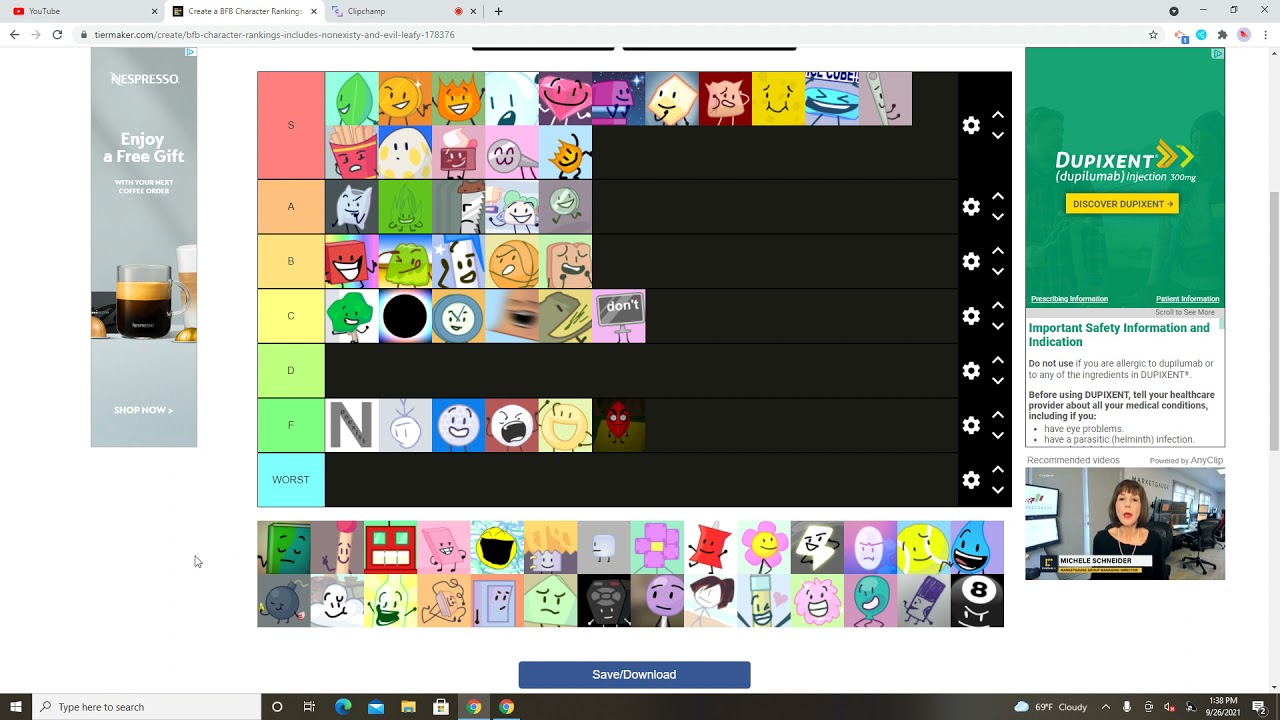Move C tier row up with the arrow
Screen dimensions: 1280x720
997,306
